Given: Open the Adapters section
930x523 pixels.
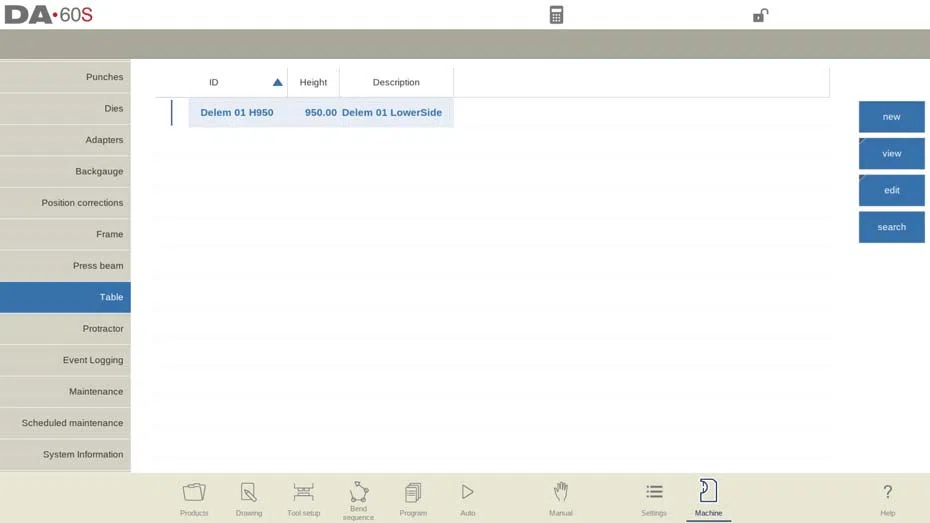Looking at the screenshot, I should pyautogui.click(x=65, y=140).
